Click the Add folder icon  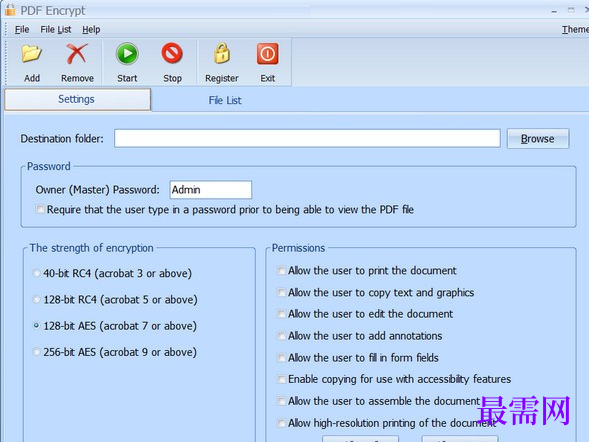(x=32, y=54)
